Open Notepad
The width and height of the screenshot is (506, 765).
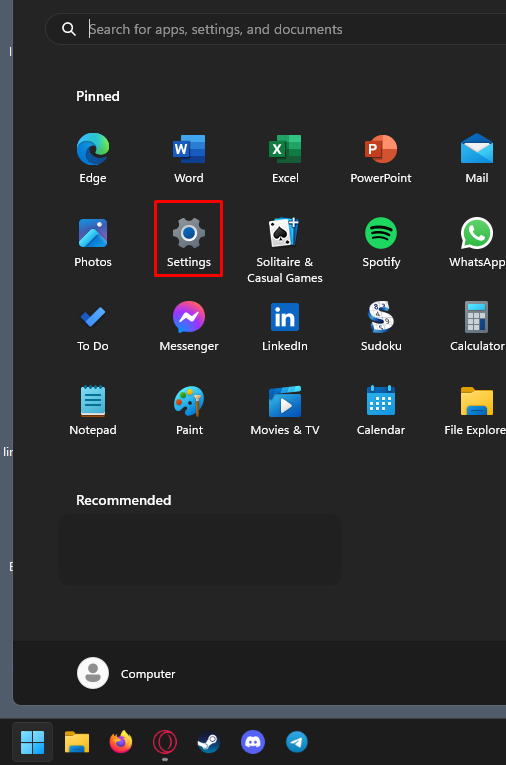coord(93,410)
